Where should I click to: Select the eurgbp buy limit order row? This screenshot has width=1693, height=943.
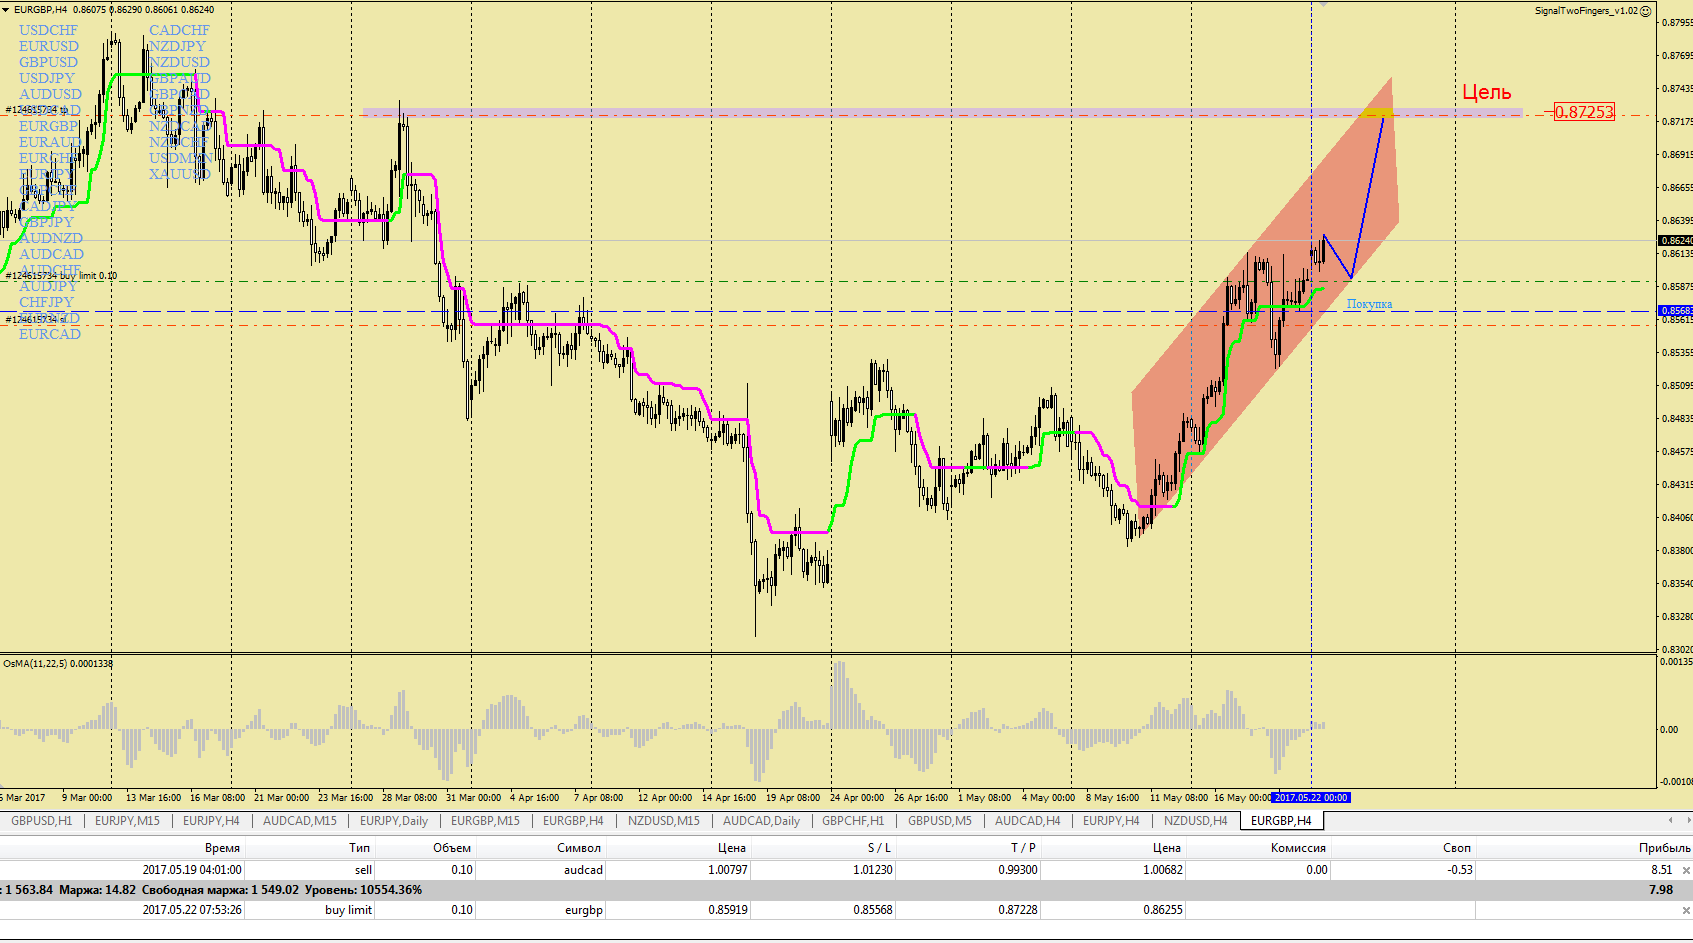pyautogui.click(x=846, y=910)
